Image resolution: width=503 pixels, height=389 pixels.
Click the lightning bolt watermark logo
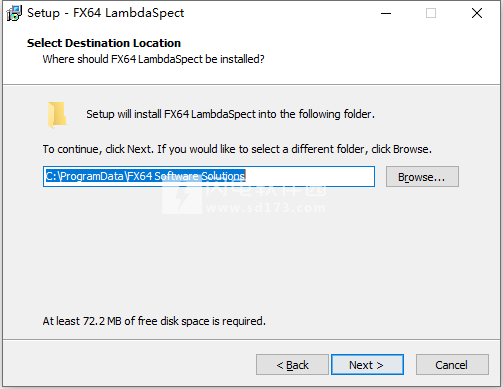pyautogui.click(x=182, y=198)
